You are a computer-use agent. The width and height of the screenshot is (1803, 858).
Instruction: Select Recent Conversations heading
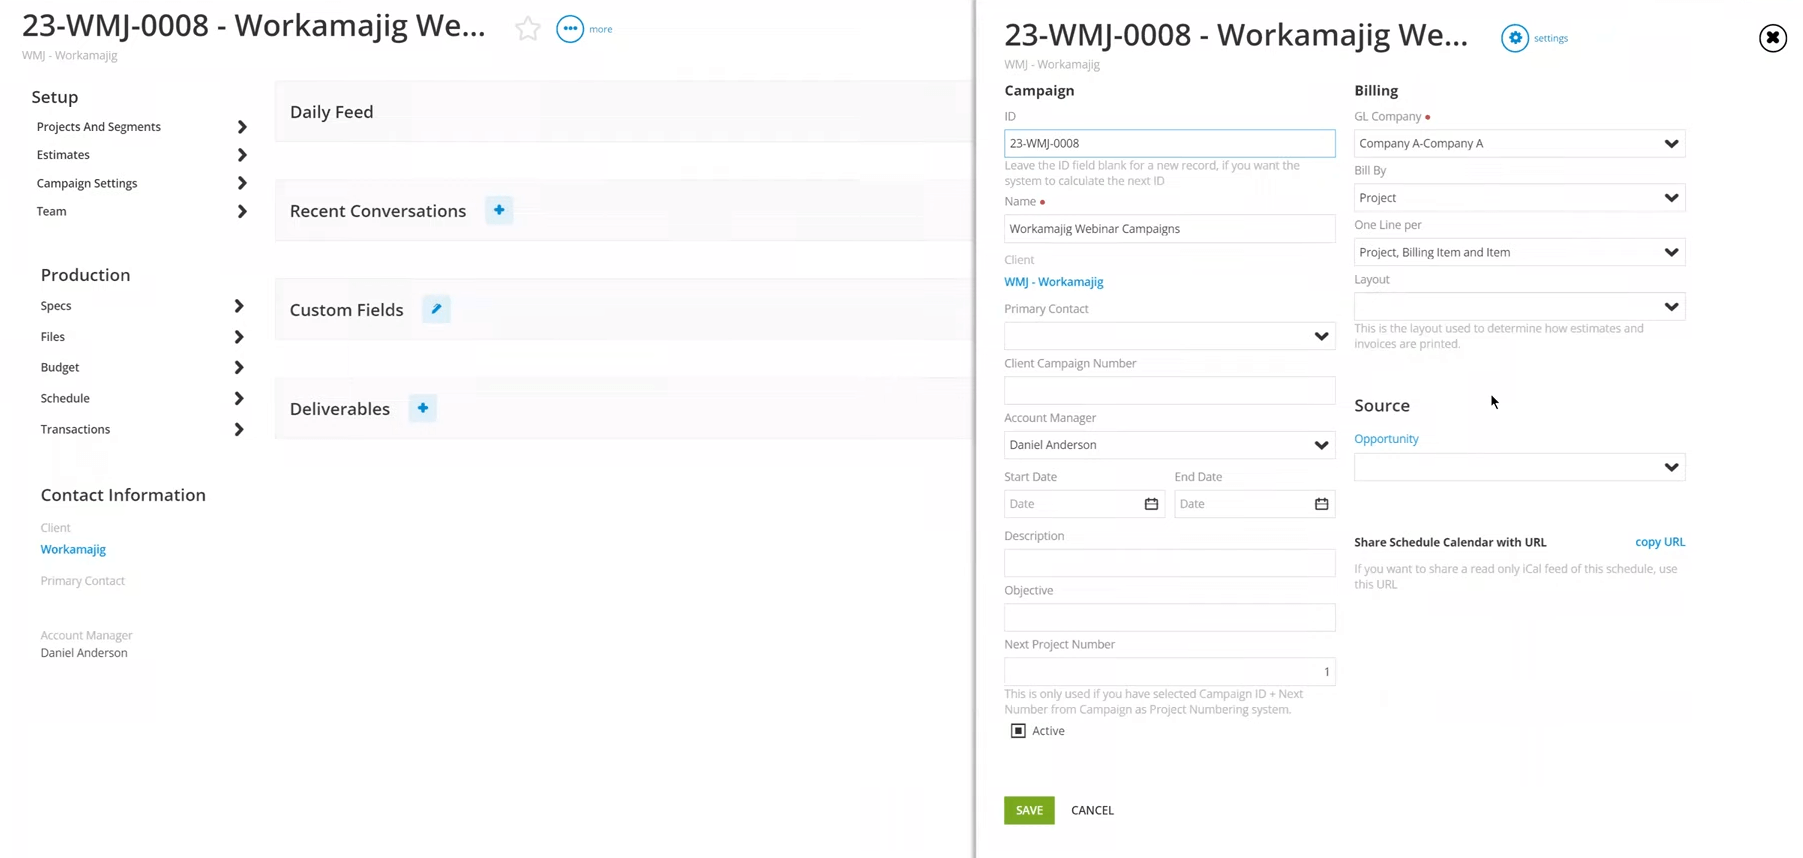click(x=378, y=211)
